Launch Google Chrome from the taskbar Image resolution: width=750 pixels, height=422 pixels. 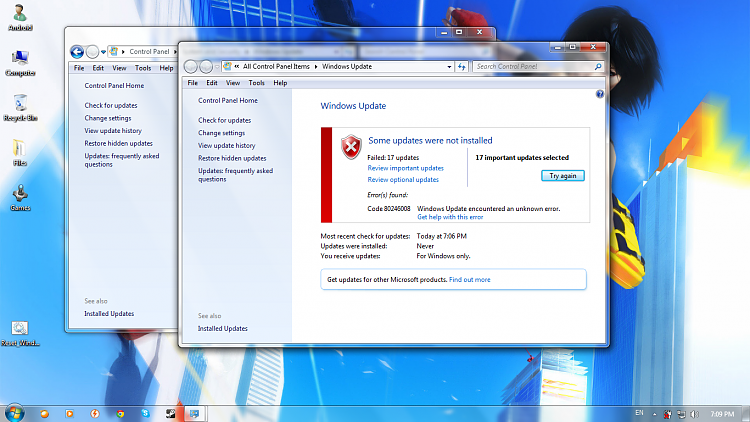click(121, 414)
